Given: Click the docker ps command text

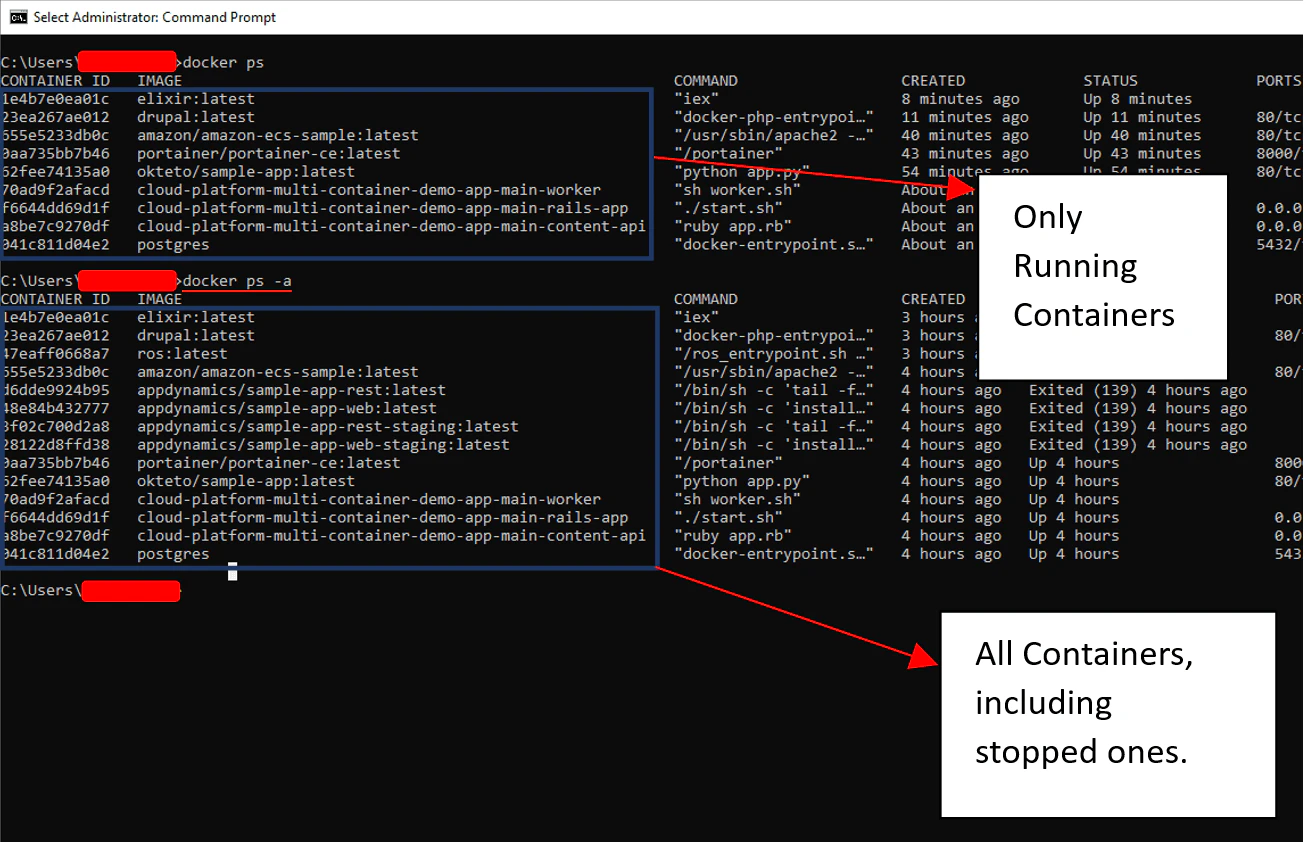Looking at the screenshot, I should tap(222, 62).
